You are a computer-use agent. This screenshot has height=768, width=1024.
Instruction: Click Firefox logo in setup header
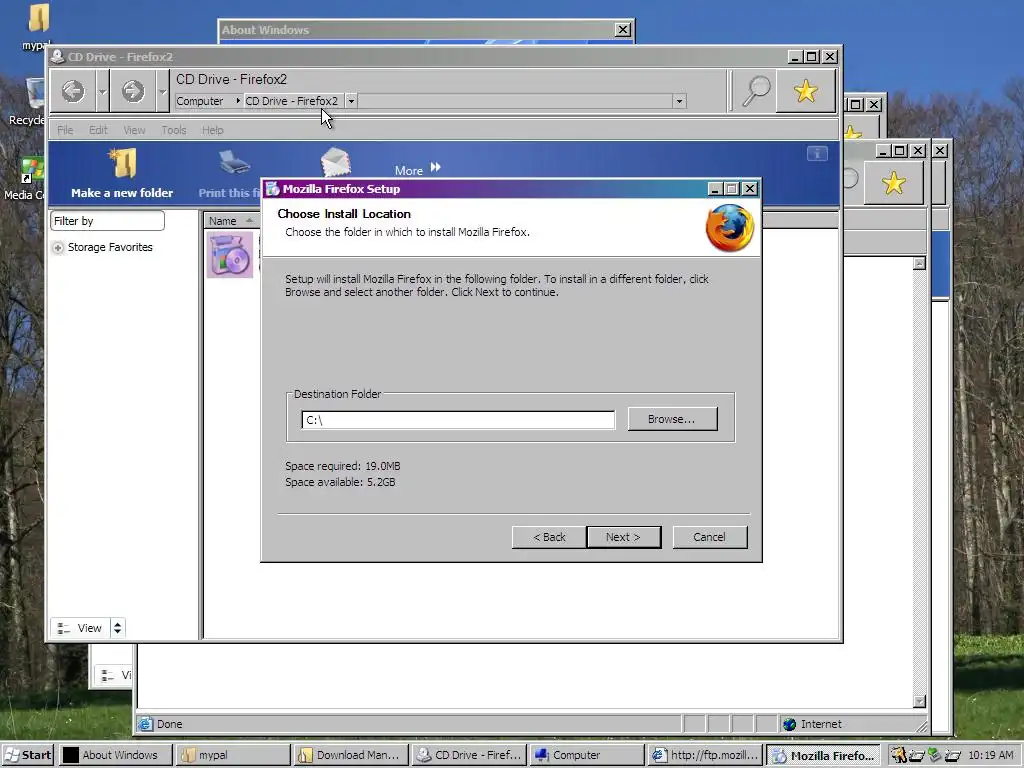(x=729, y=228)
